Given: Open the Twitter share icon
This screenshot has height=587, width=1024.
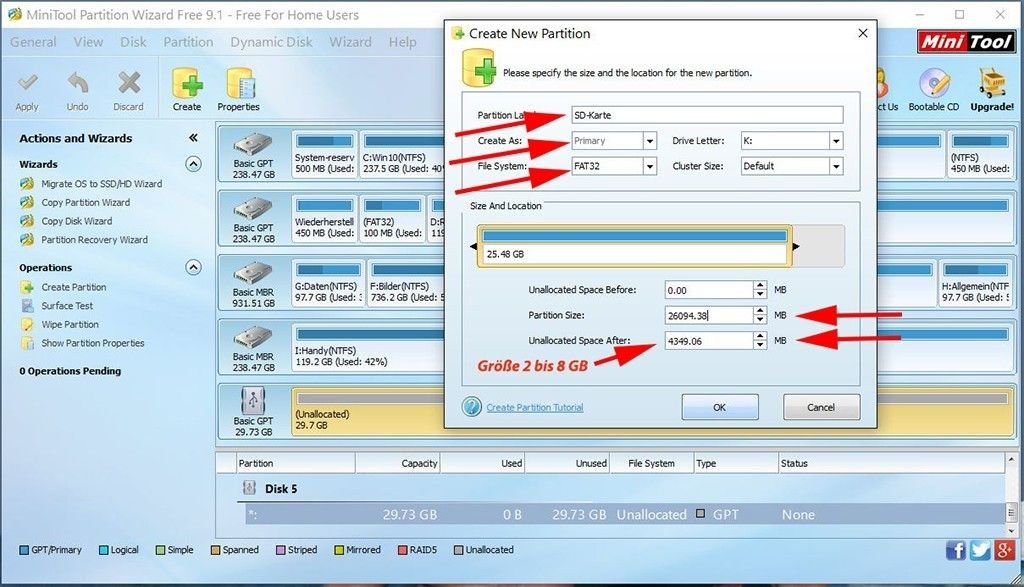Looking at the screenshot, I should click(x=980, y=550).
